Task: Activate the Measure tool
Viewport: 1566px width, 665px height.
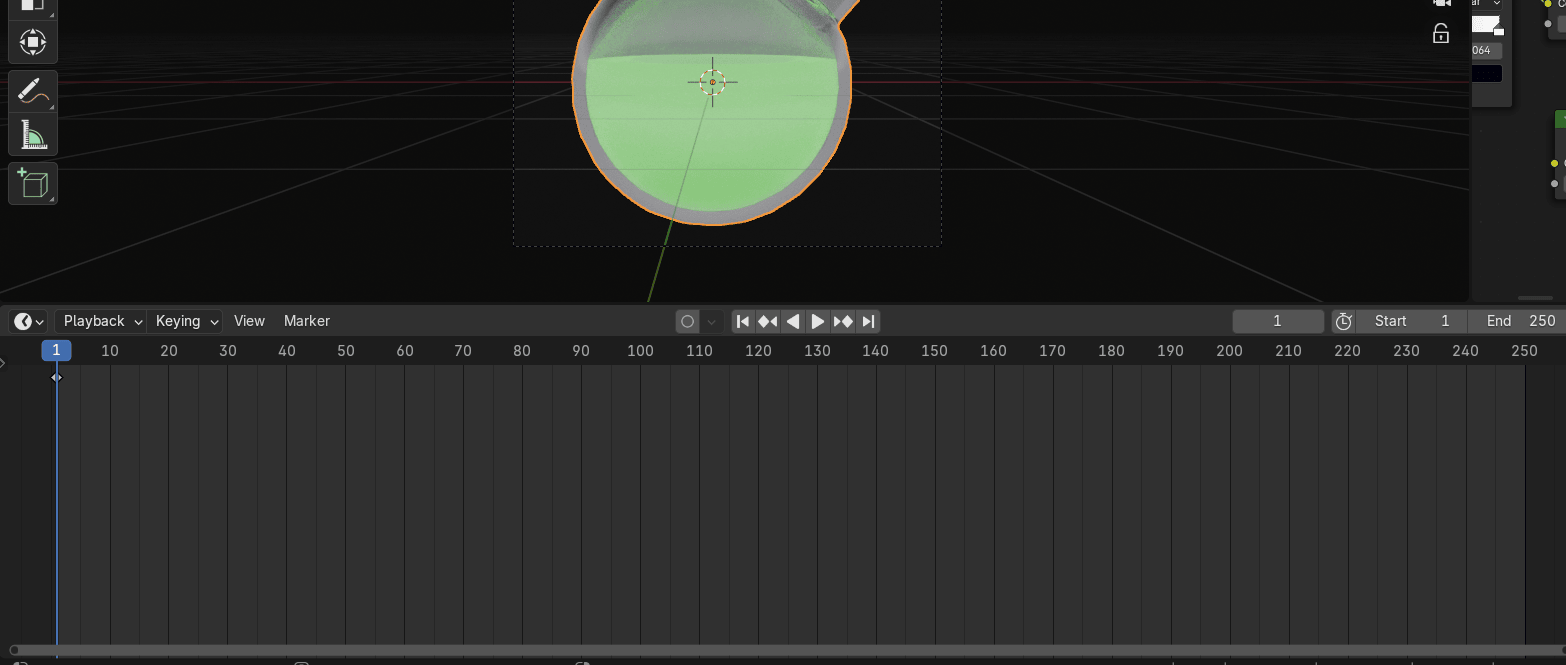Action: click(x=32, y=134)
